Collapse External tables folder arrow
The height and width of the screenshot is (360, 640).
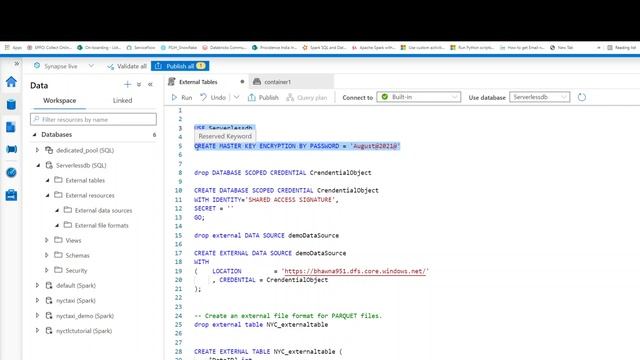pos(47,180)
